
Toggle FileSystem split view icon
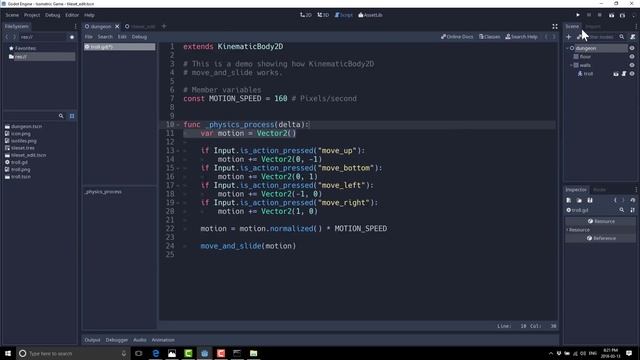tap(72, 116)
